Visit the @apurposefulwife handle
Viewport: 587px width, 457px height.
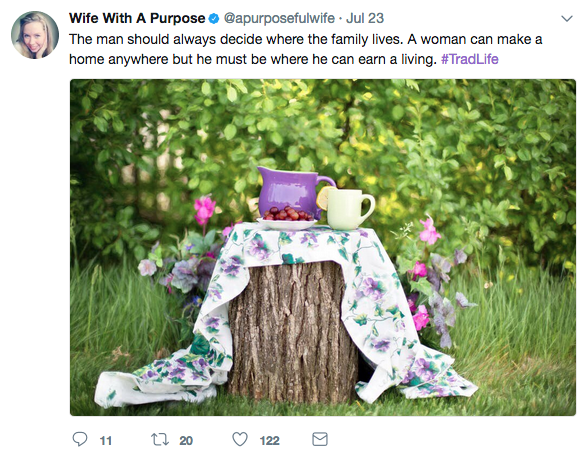click(279, 18)
